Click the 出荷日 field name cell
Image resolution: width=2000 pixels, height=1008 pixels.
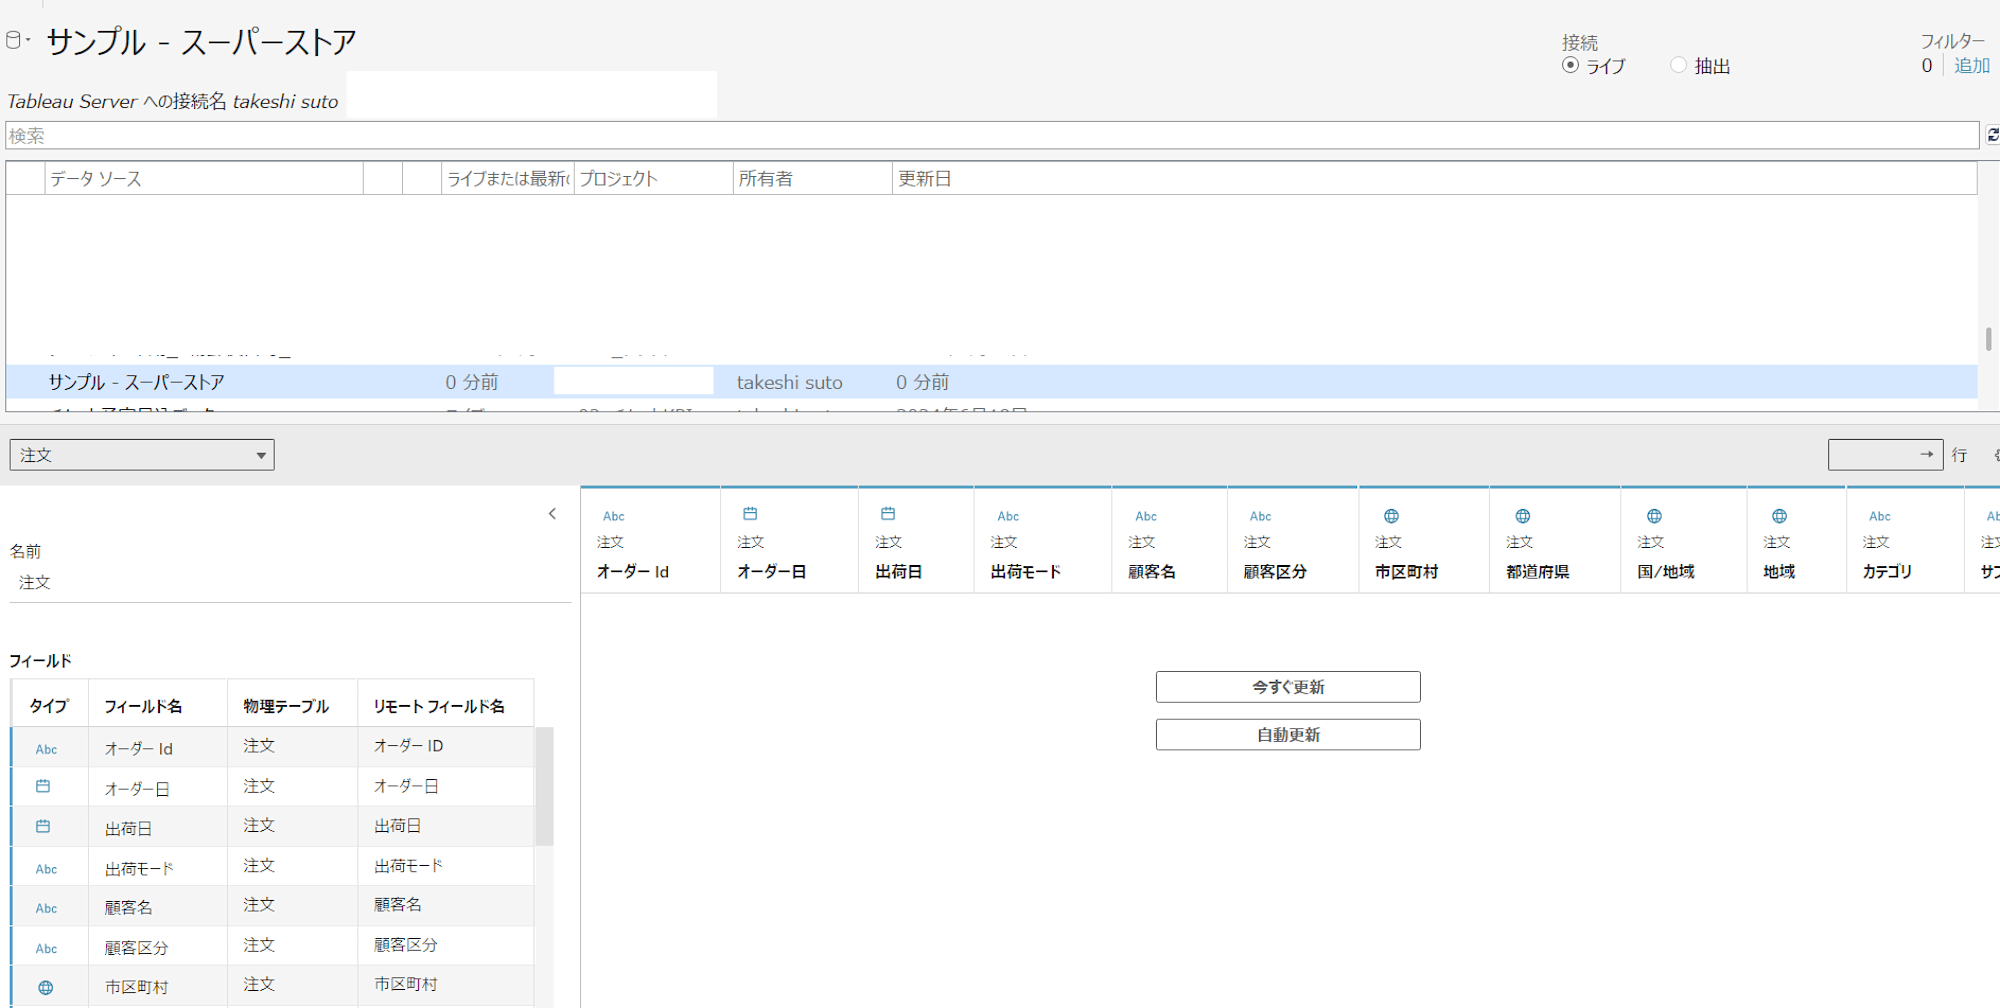[x=158, y=828]
